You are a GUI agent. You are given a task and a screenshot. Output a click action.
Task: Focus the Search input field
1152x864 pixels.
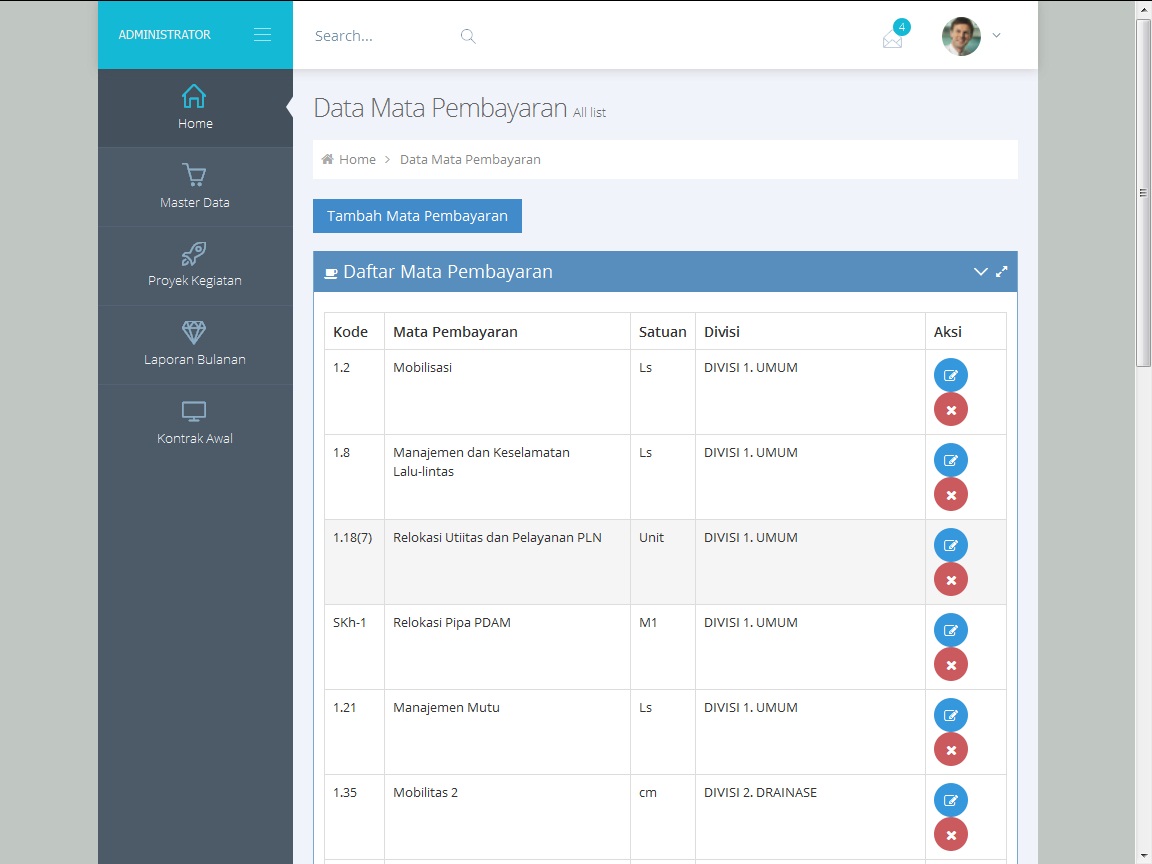pos(382,36)
